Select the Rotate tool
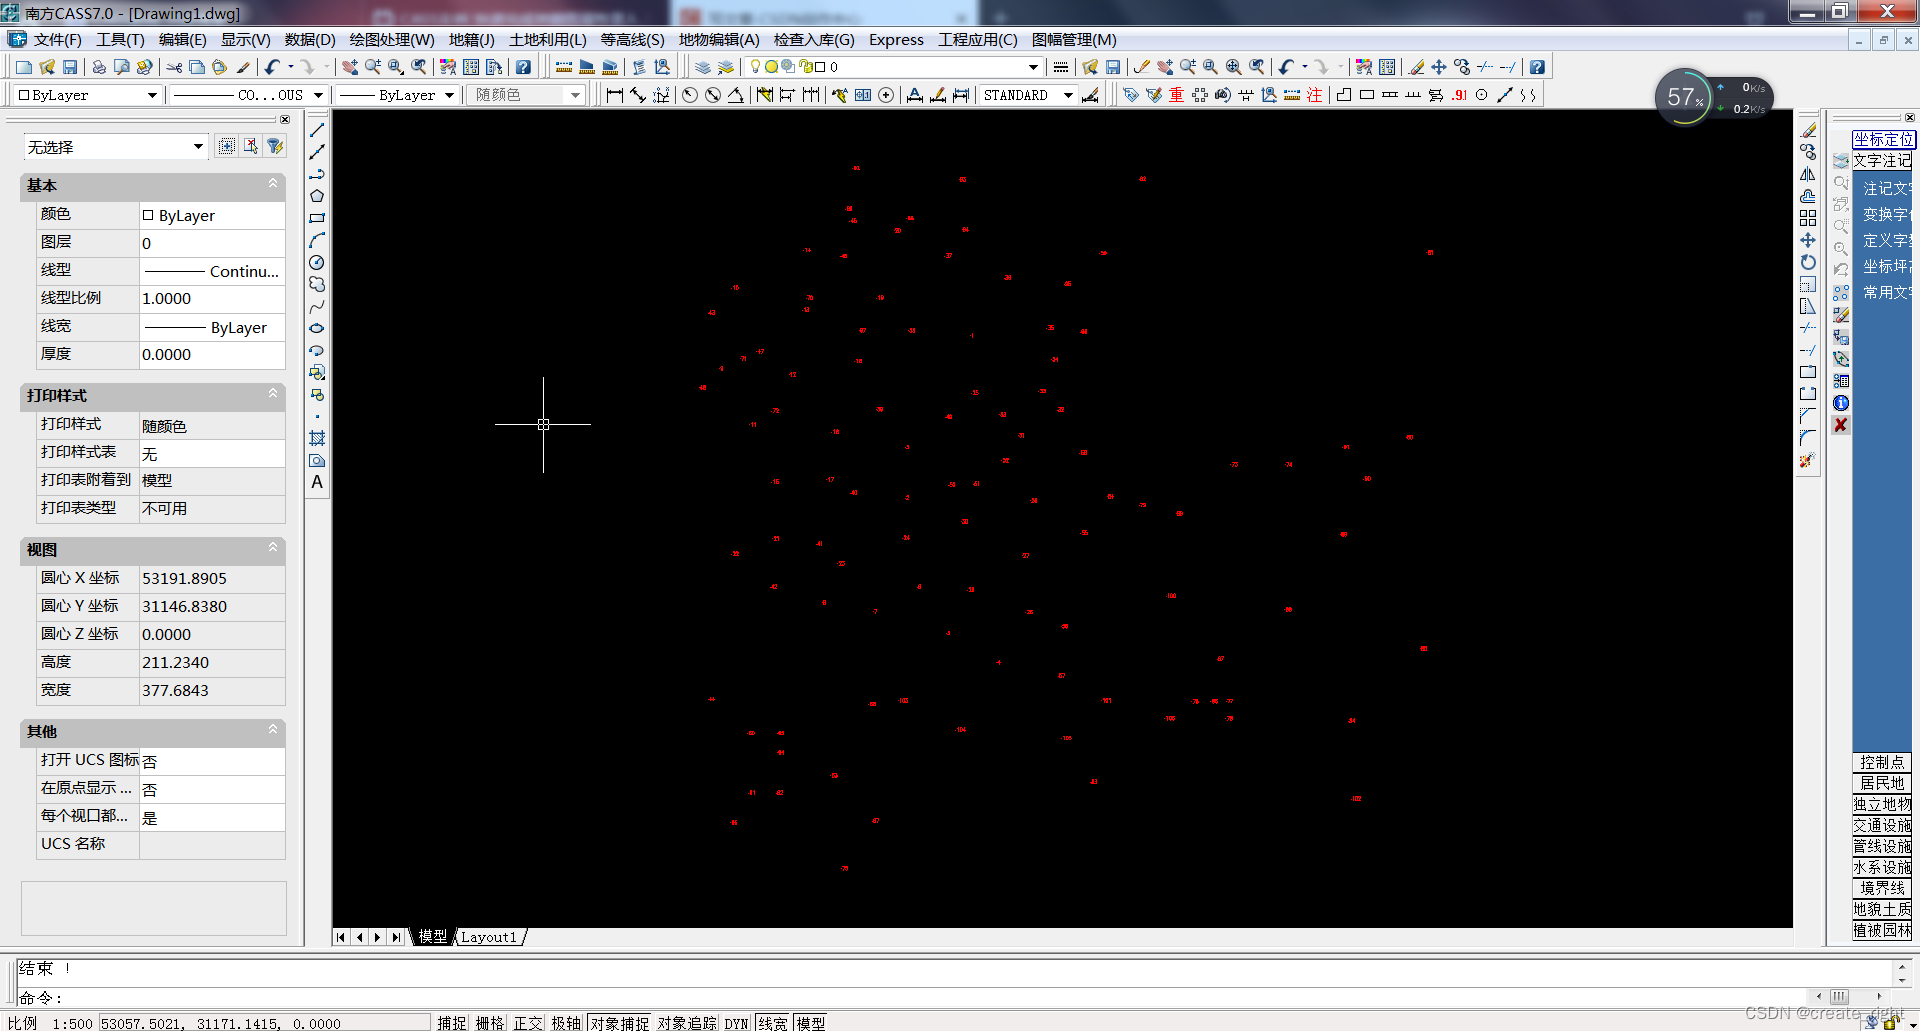Screen dimensions: 1920x1032 pyautogui.click(x=1808, y=262)
